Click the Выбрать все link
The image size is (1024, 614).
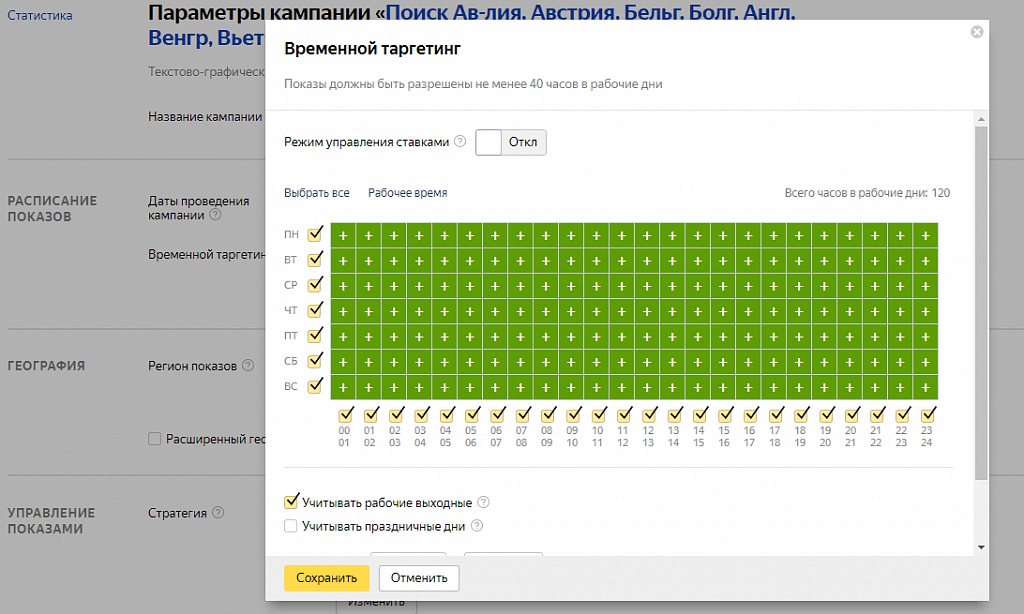316,193
